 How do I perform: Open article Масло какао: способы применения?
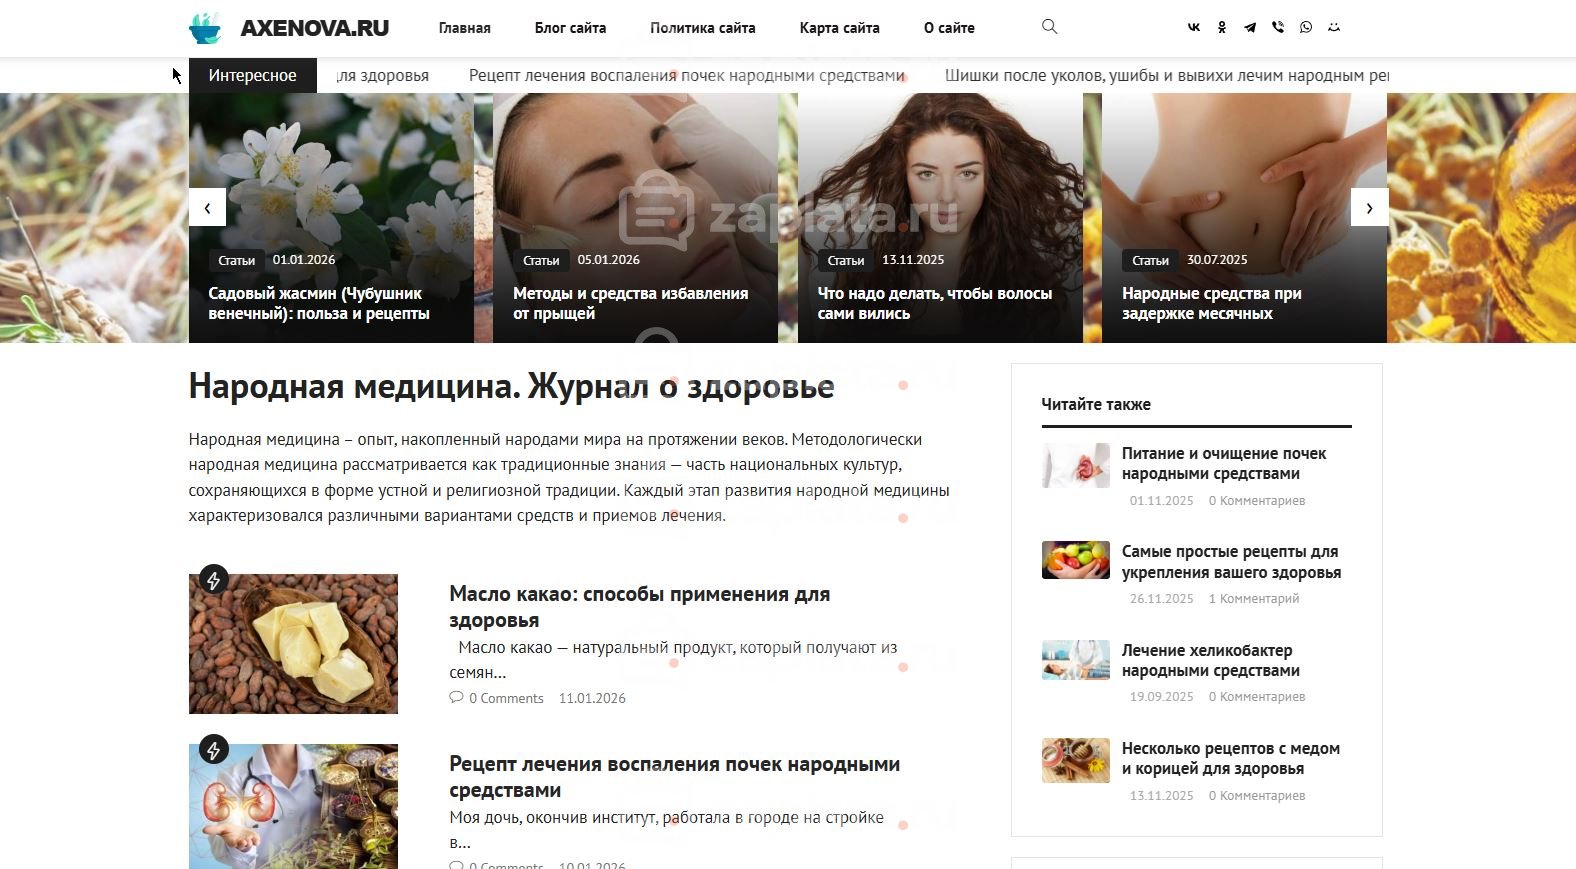pos(640,607)
